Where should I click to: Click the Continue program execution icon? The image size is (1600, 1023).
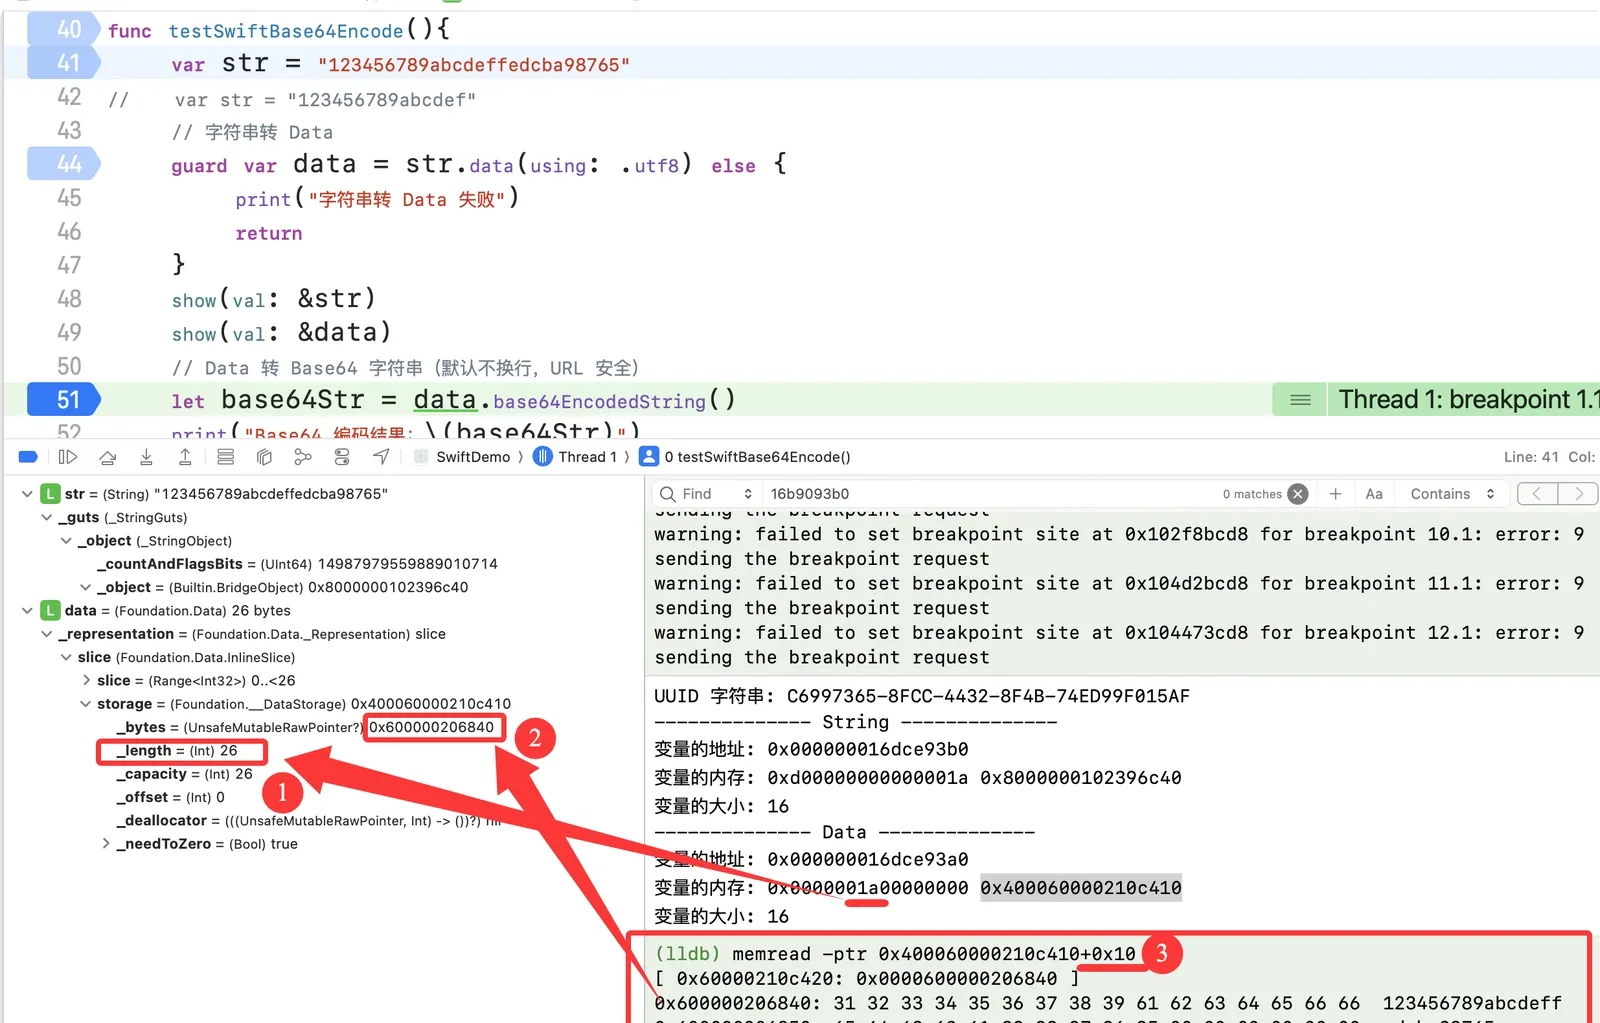[68, 457]
